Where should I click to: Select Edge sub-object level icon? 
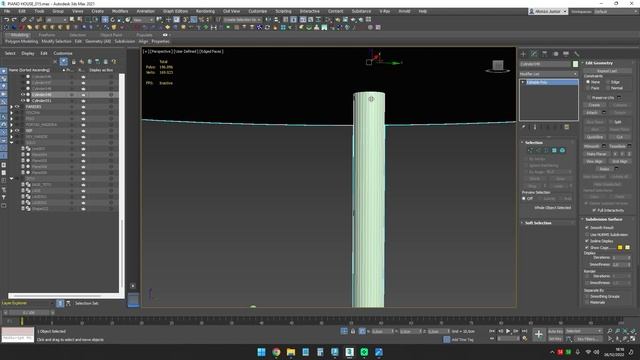[x=538, y=151]
